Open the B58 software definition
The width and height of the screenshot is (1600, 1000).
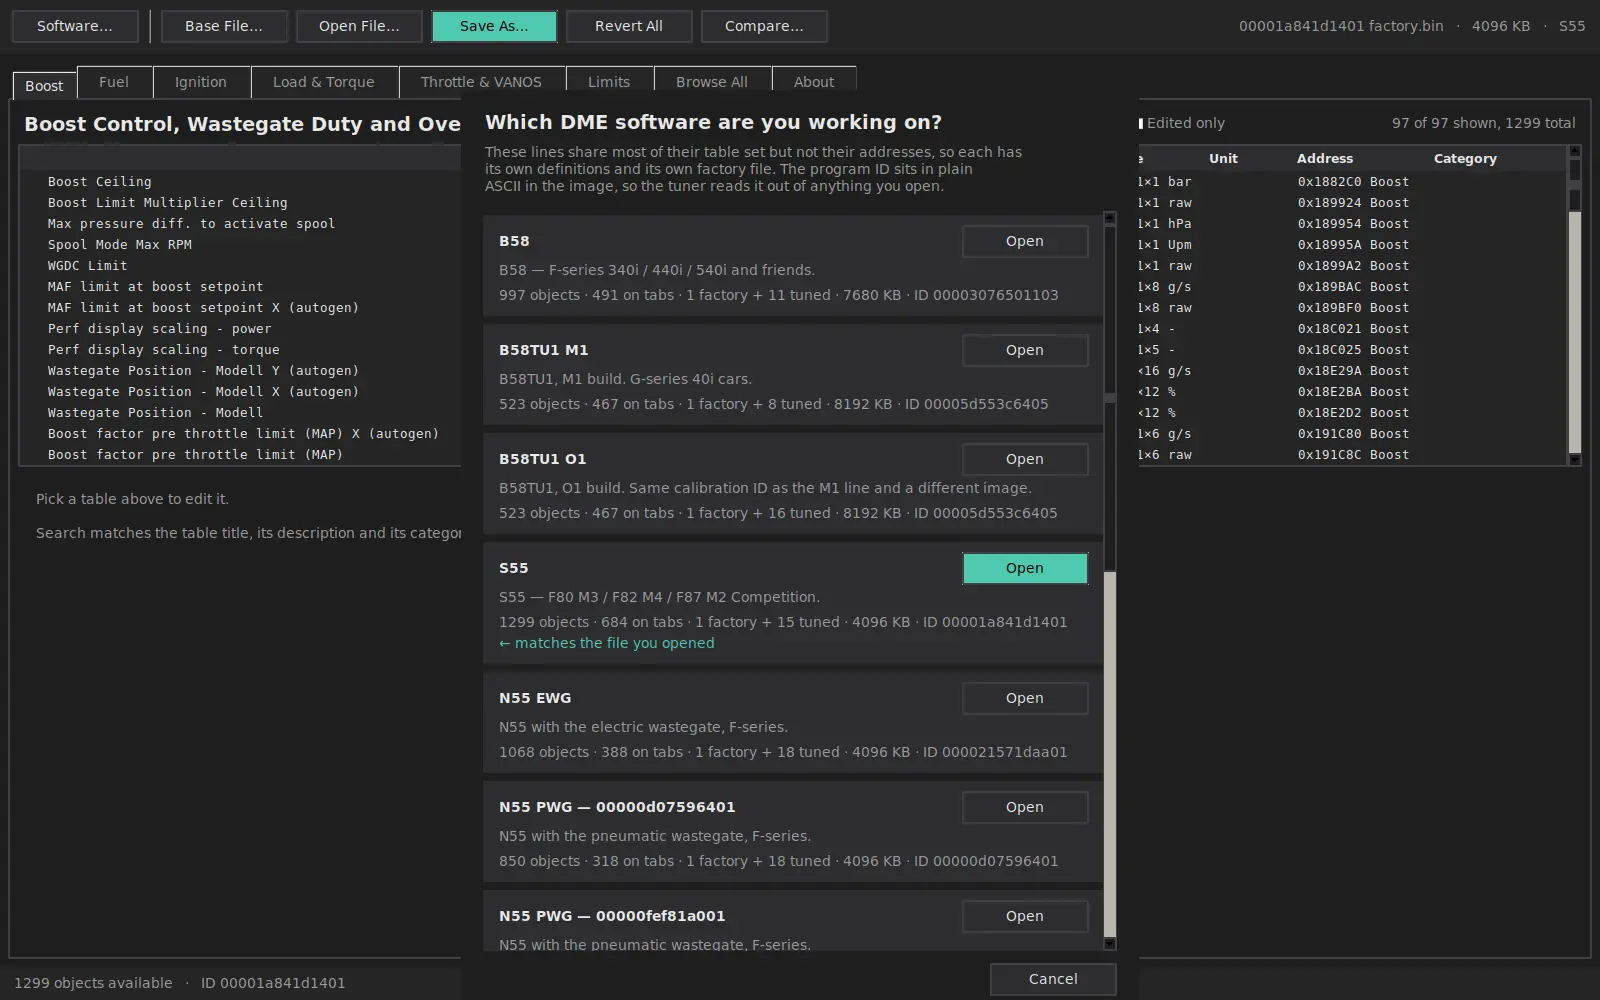point(1025,241)
